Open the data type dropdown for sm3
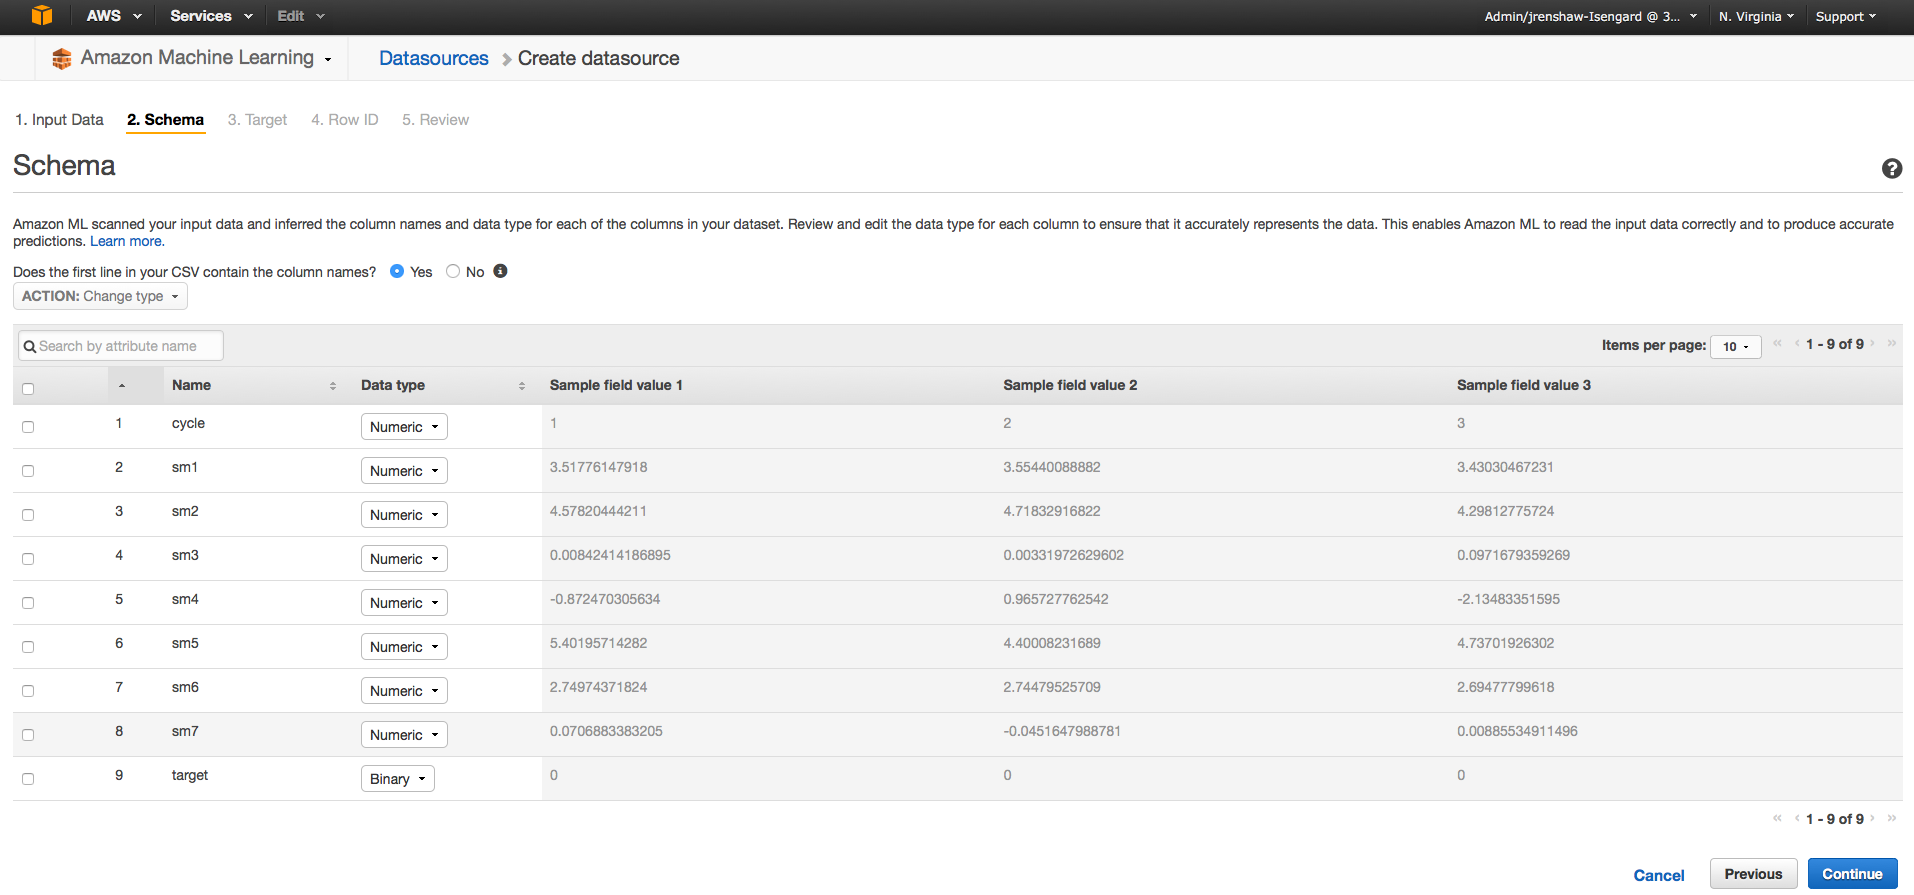This screenshot has height=895, width=1914. point(404,559)
